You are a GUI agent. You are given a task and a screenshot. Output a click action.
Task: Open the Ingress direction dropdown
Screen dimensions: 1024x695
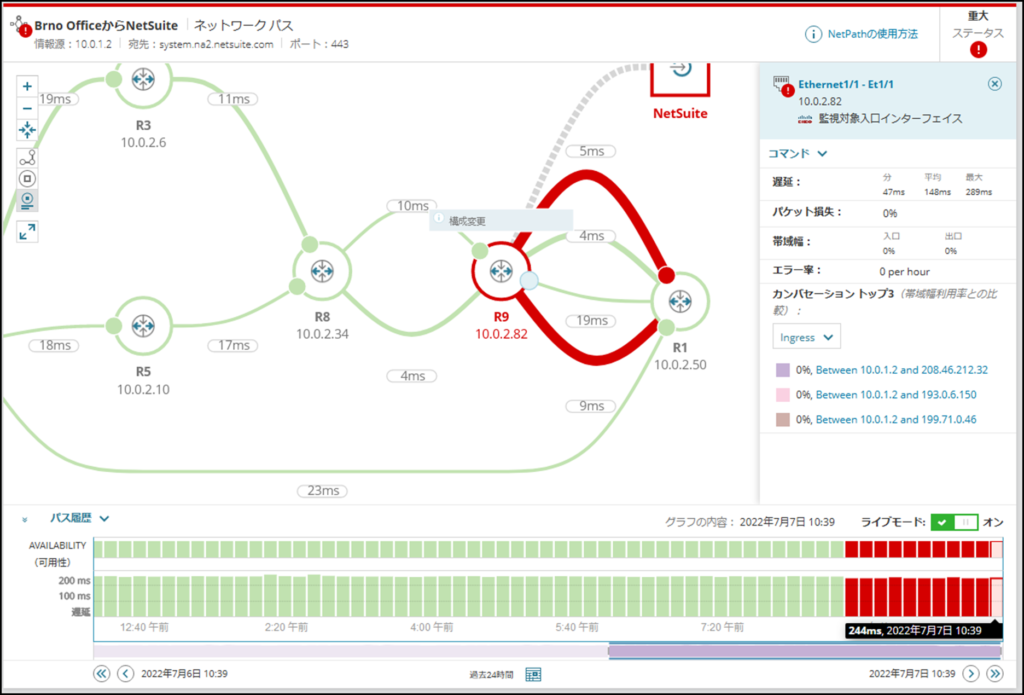(x=807, y=337)
